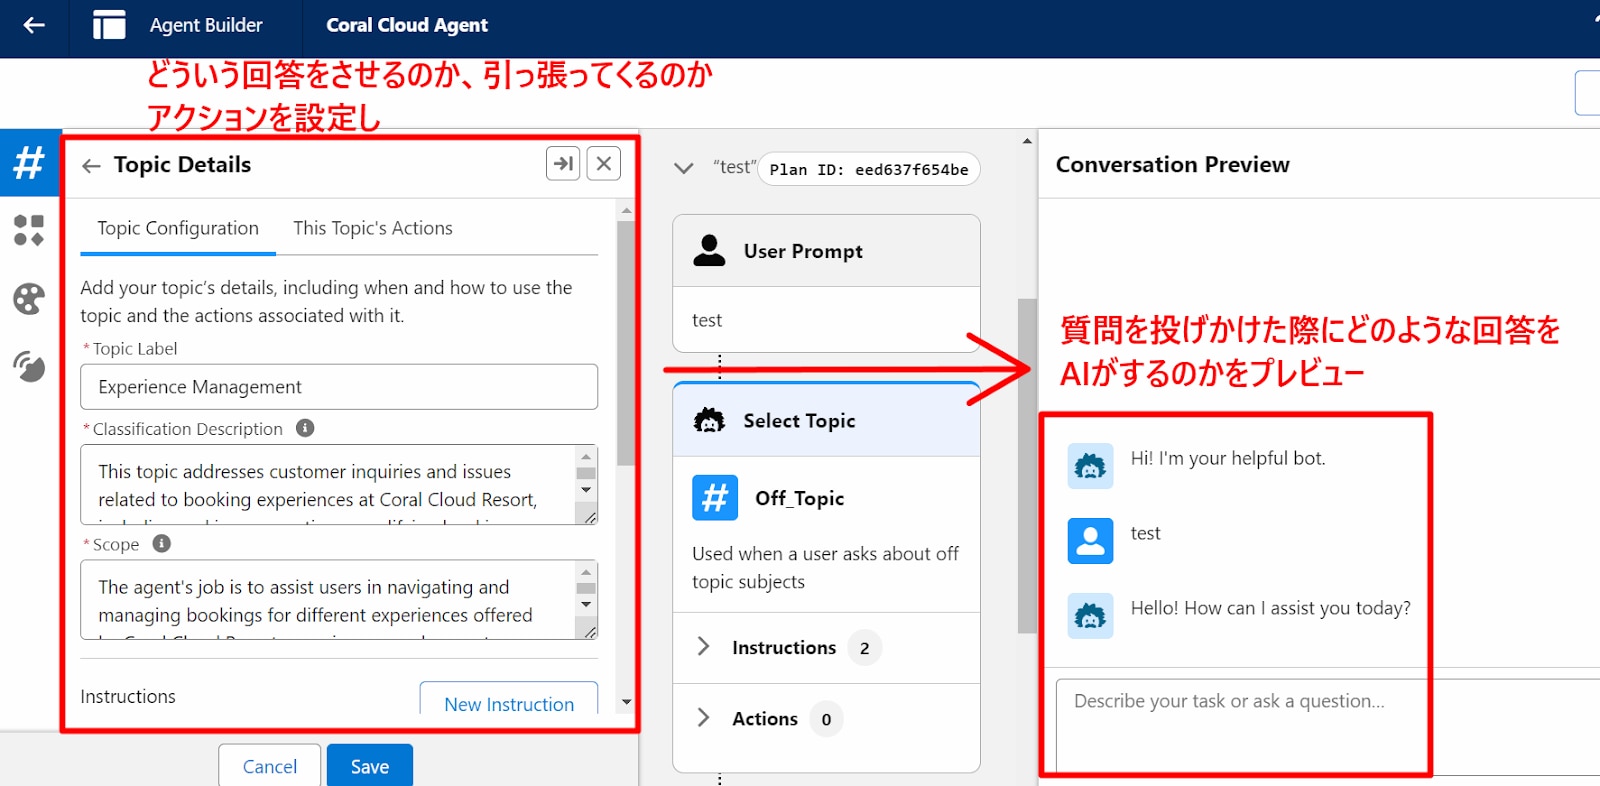Click the "Off_Topic" topic name

tap(800, 498)
